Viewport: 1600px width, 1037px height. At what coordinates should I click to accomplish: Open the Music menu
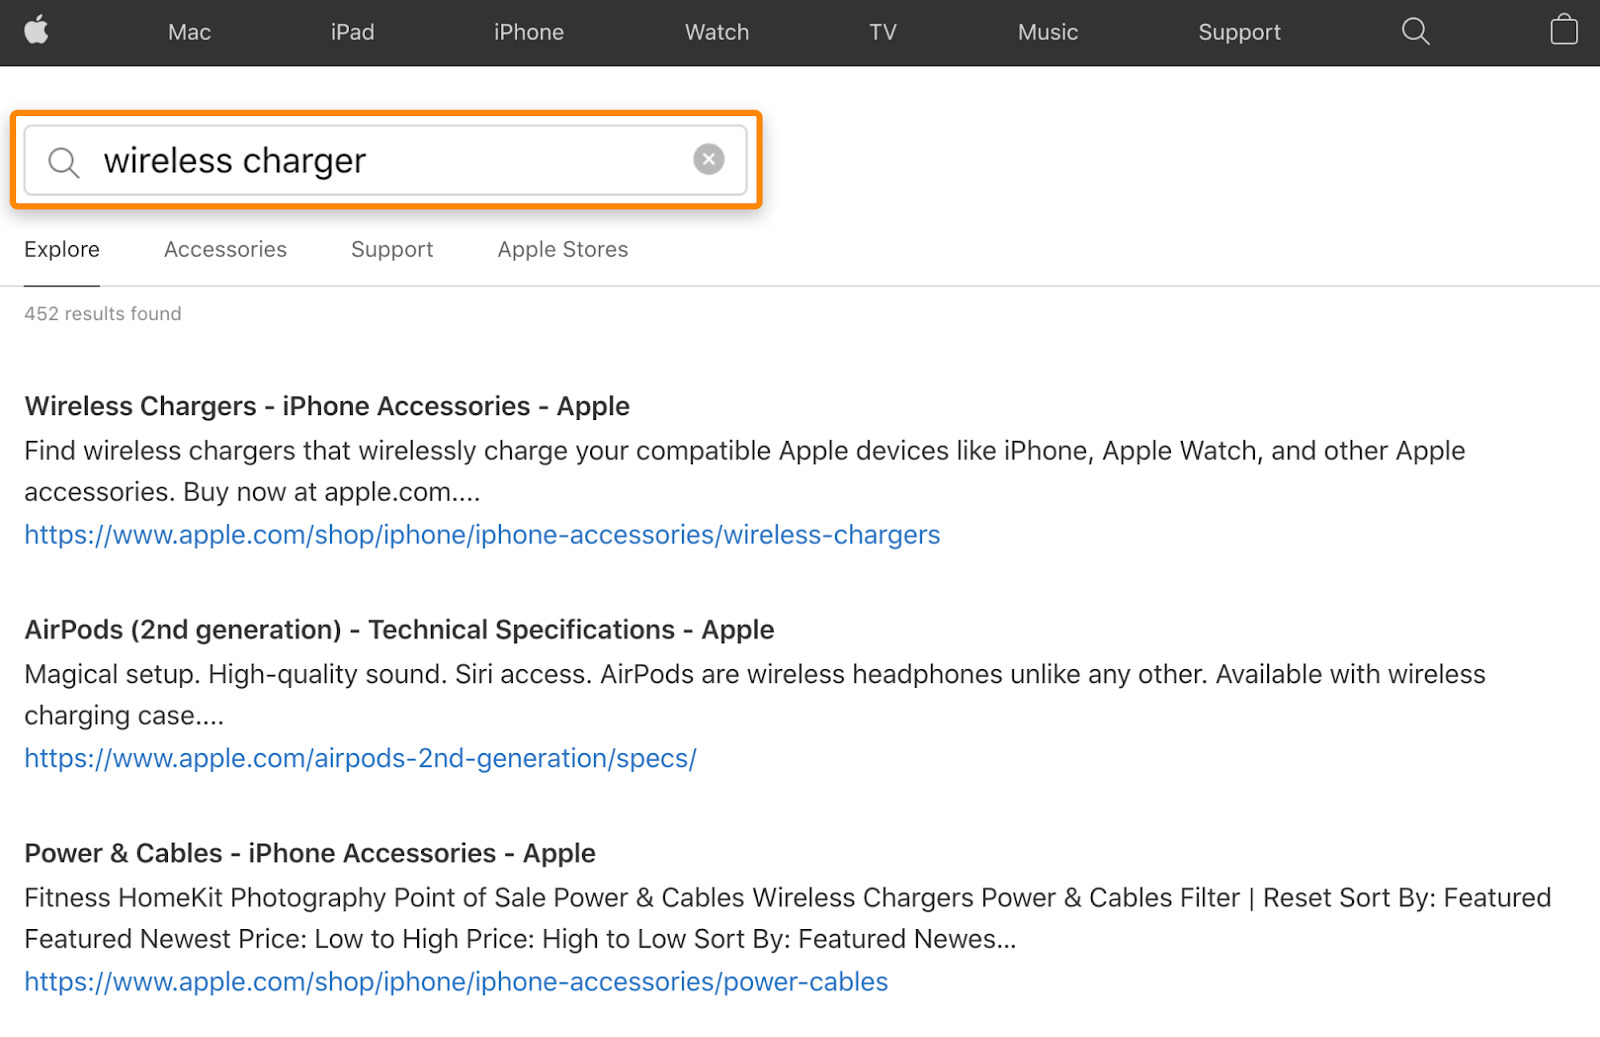(1047, 31)
